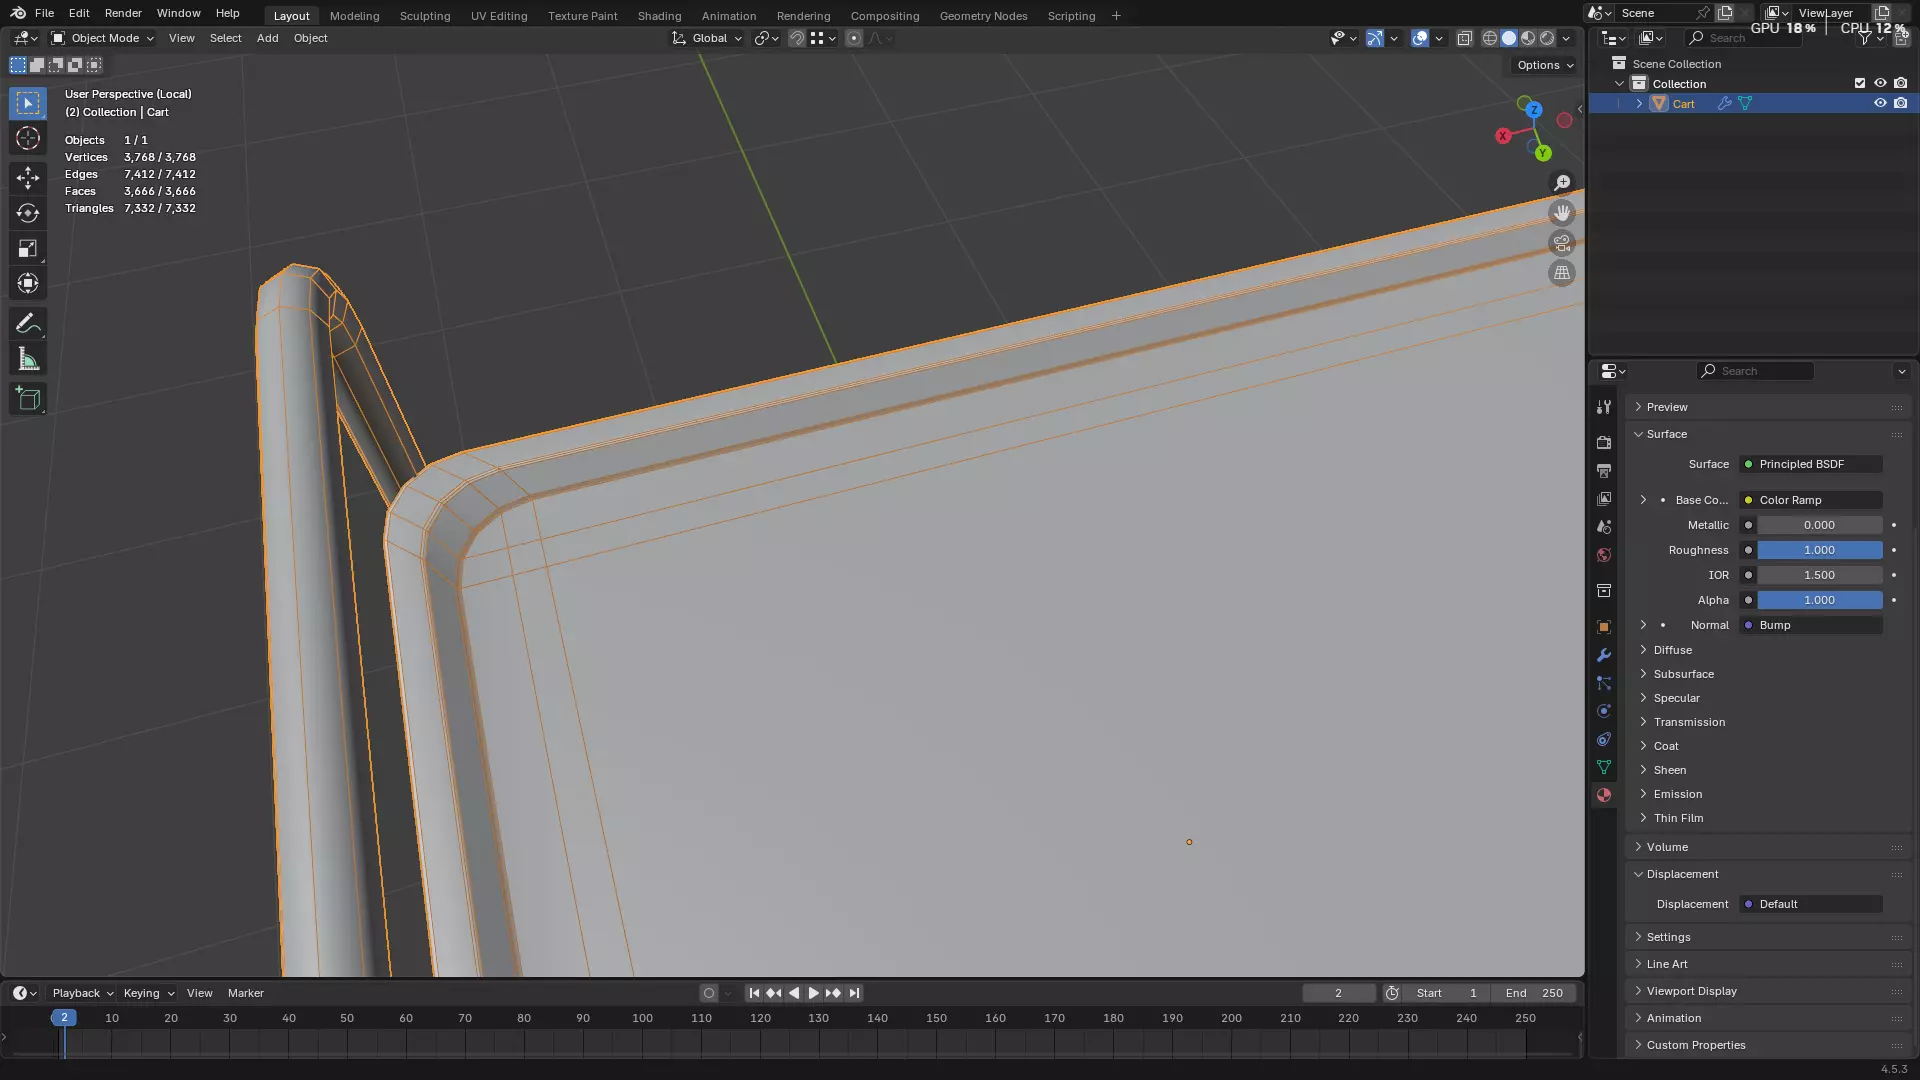Select the Move tool in toolbar

28,178
